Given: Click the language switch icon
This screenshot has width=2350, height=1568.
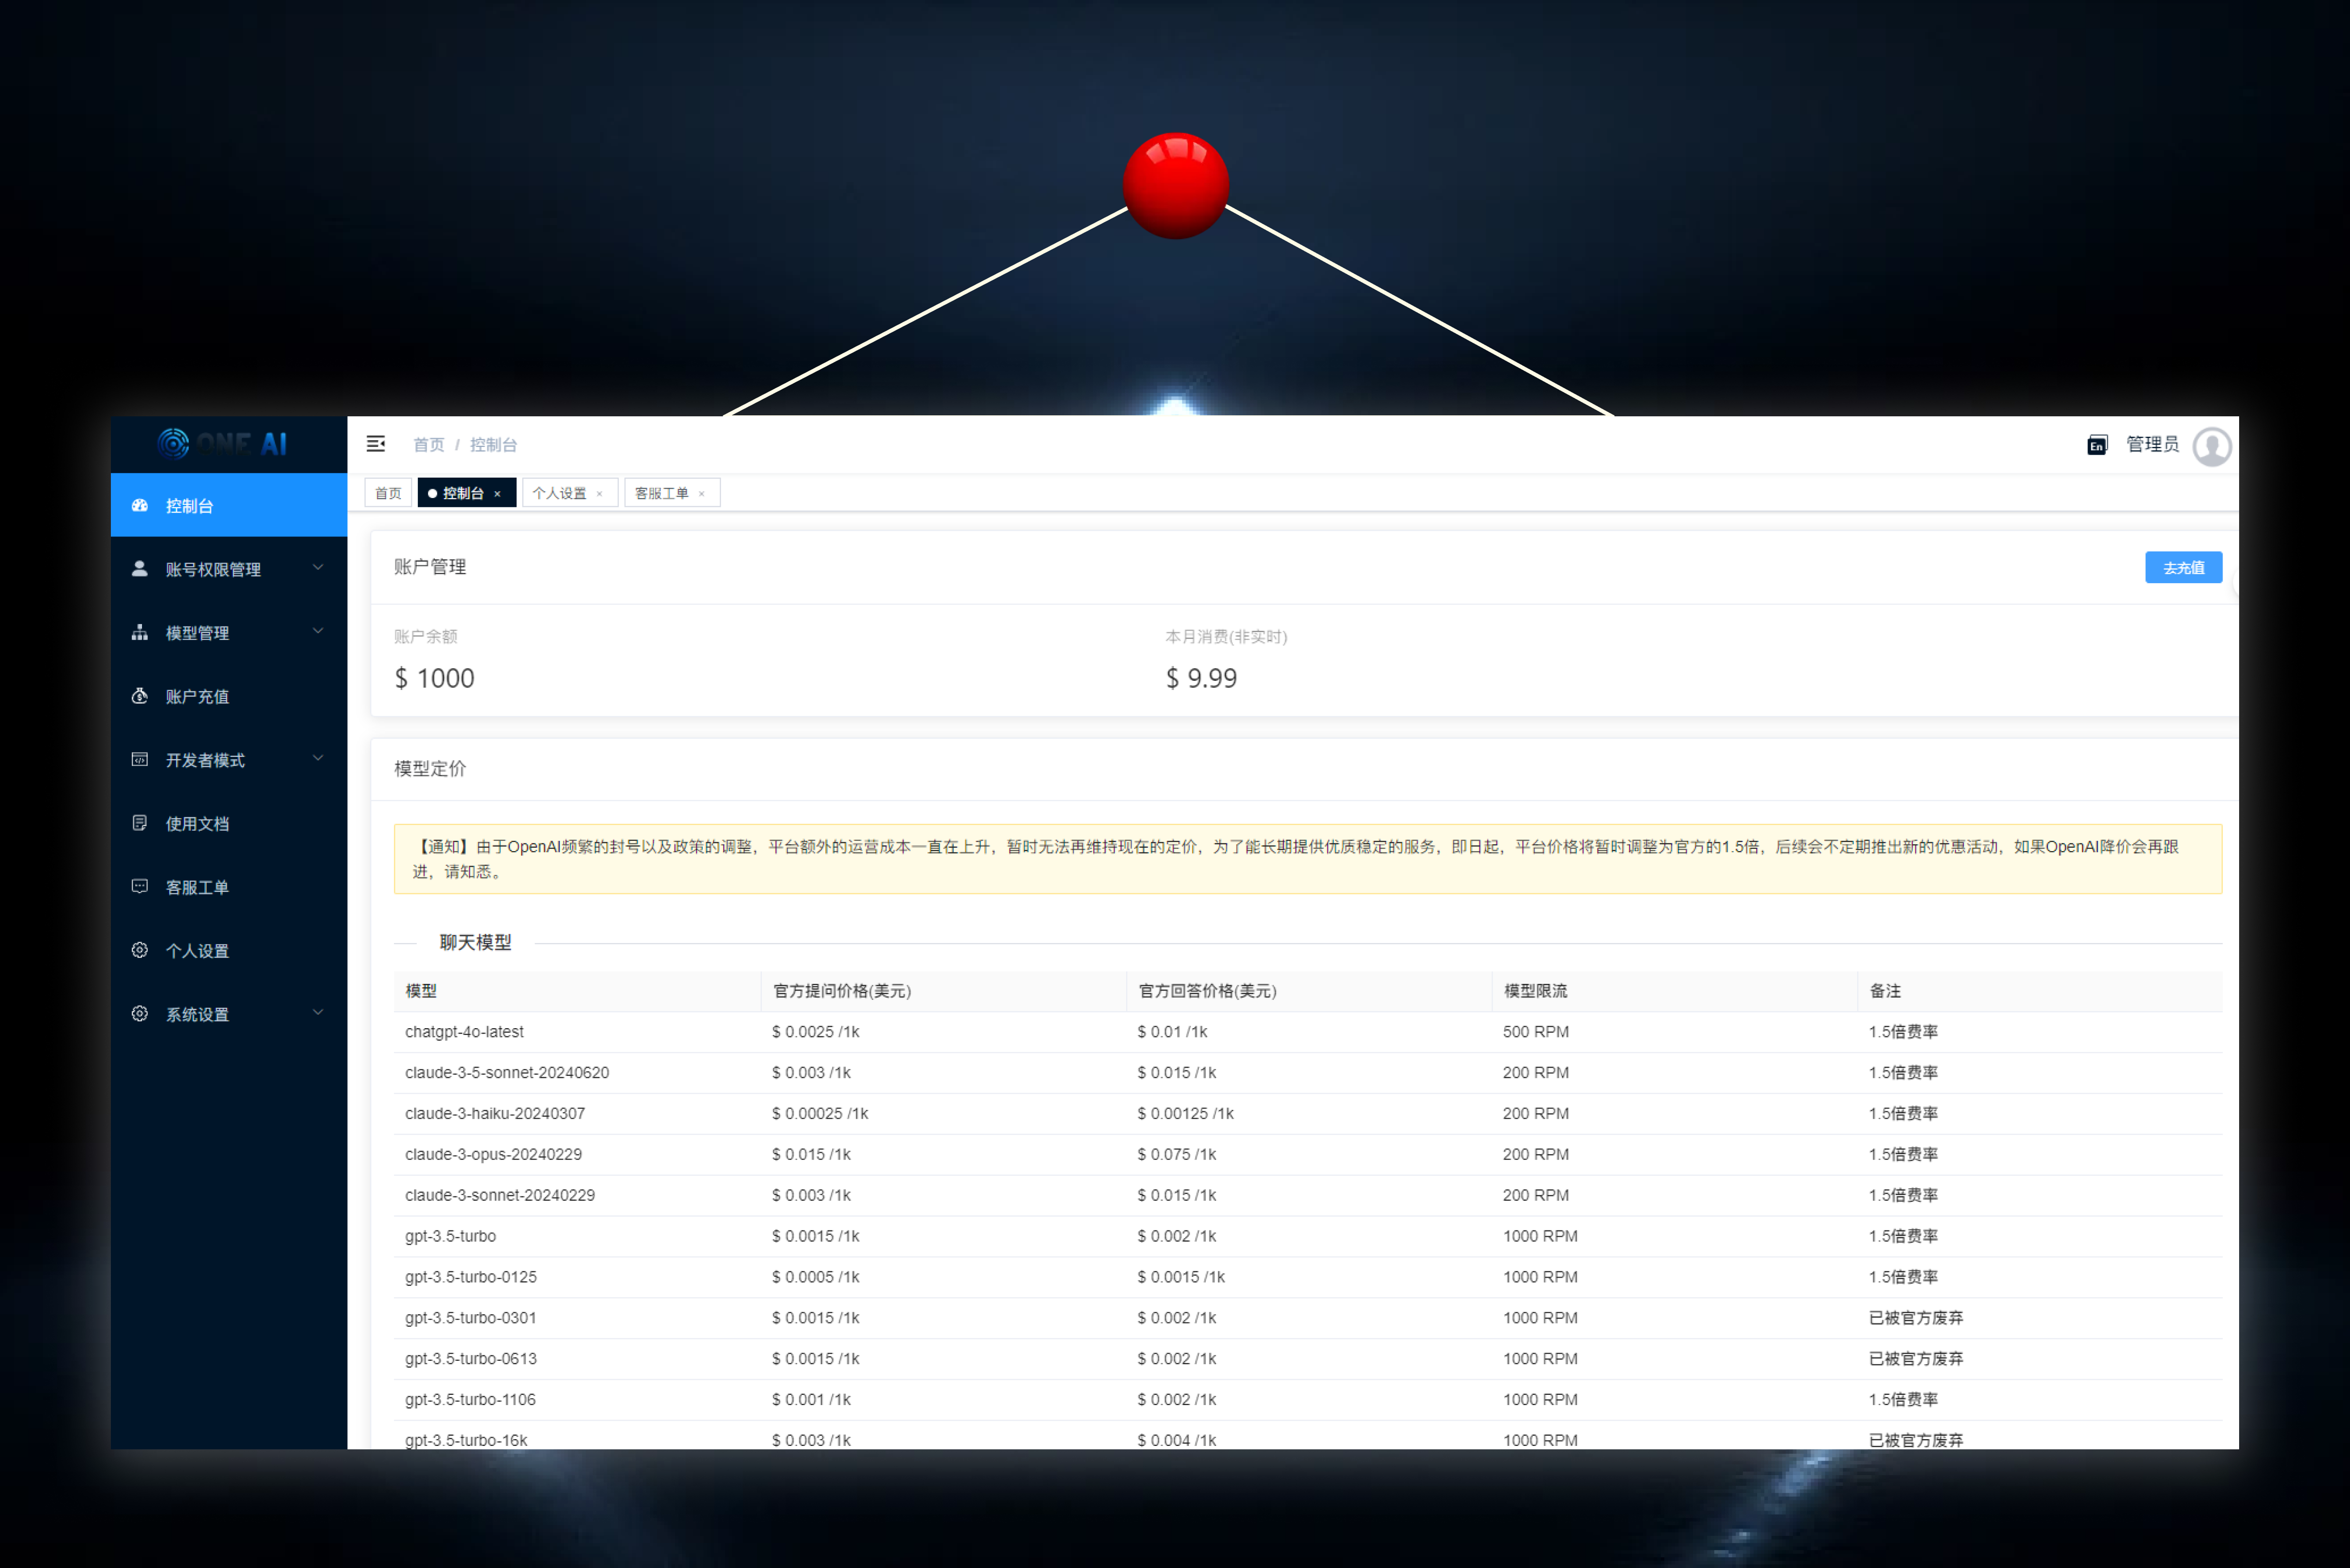Looking at the screenshot, I should coord(2097,445).
